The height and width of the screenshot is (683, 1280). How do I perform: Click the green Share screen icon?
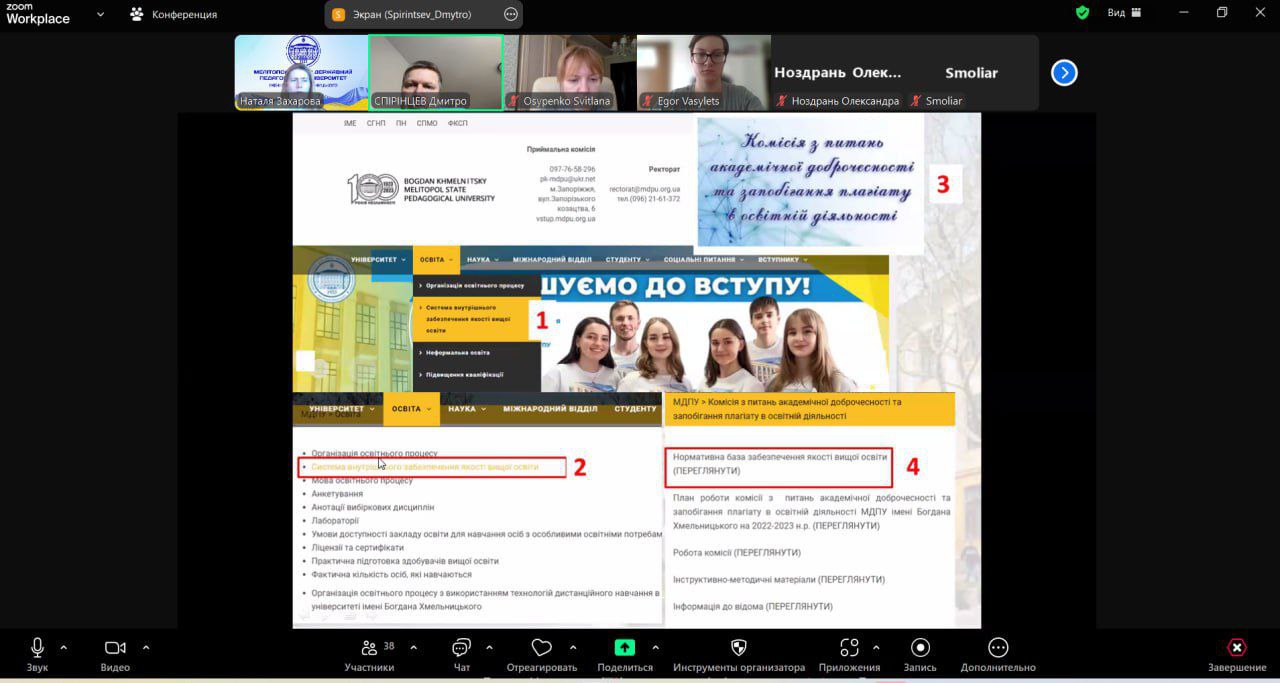pyautogui.click(x=625, y=648)
